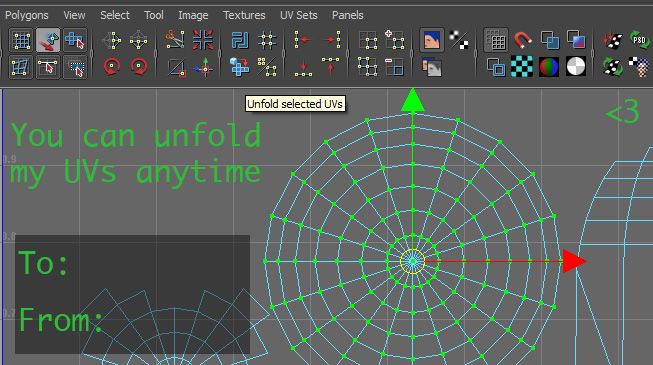
Task: Align UVs to minimum U, left arrow
Action: [303, 40]
